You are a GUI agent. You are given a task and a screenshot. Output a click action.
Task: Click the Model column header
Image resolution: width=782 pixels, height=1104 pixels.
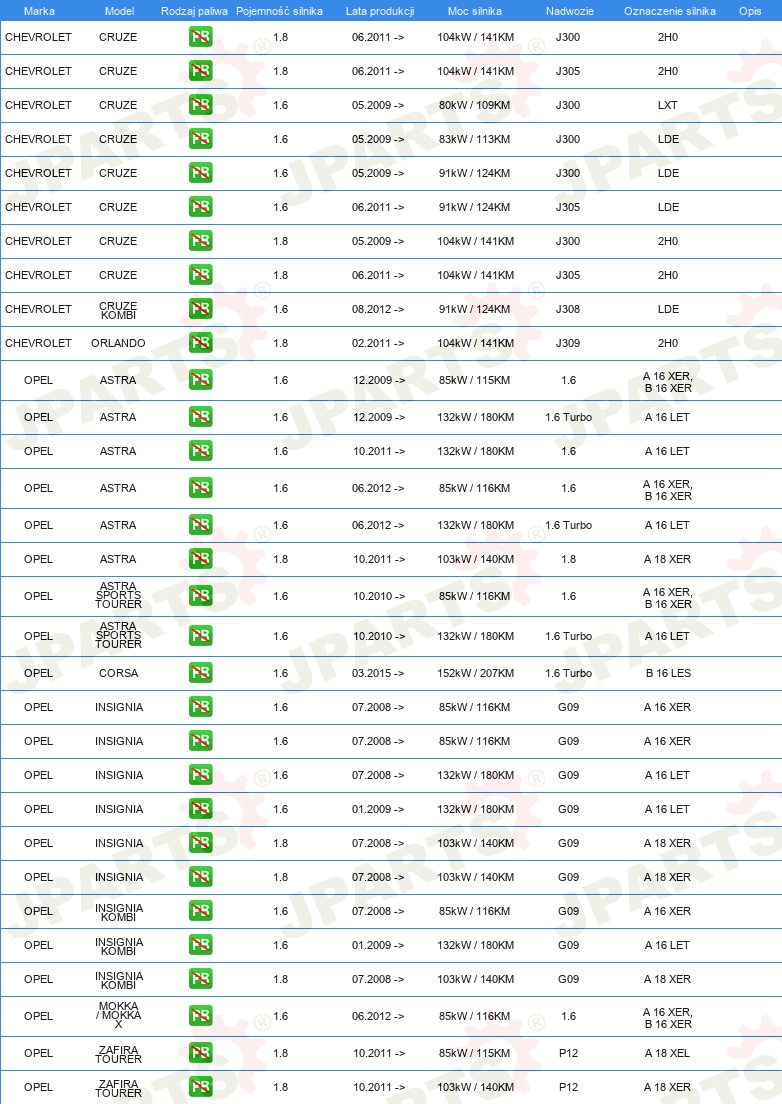(x=120, y=11)
